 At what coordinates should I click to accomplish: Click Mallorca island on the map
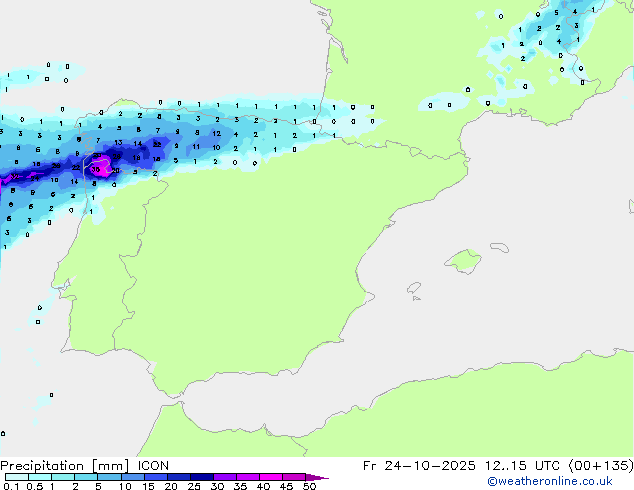point(463,261)
